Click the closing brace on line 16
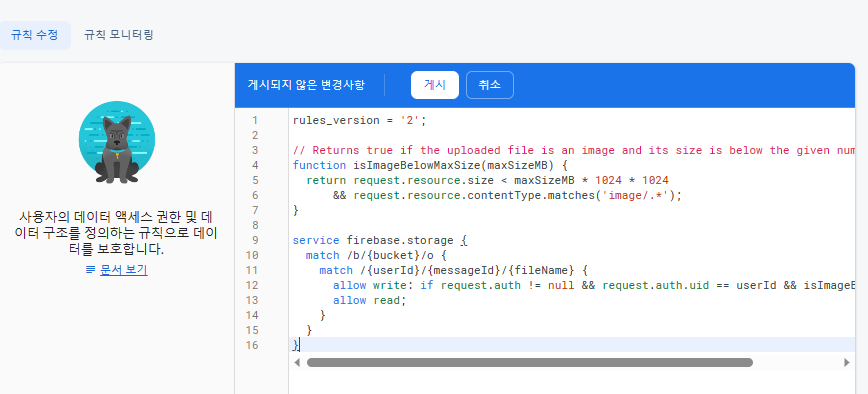Screen dimensions: 868x394 pyautogui.click(x=296, y=345)
